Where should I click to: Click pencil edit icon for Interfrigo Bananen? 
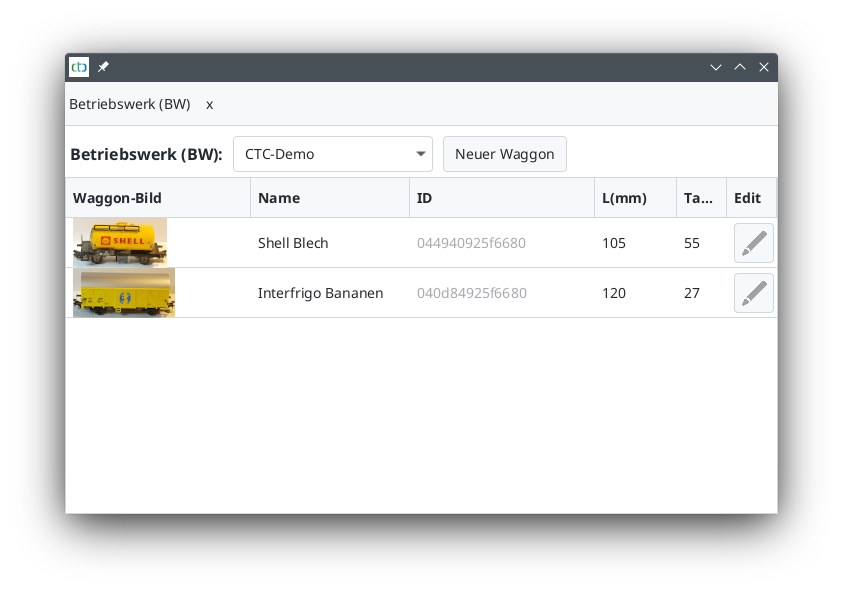(753, 293)
